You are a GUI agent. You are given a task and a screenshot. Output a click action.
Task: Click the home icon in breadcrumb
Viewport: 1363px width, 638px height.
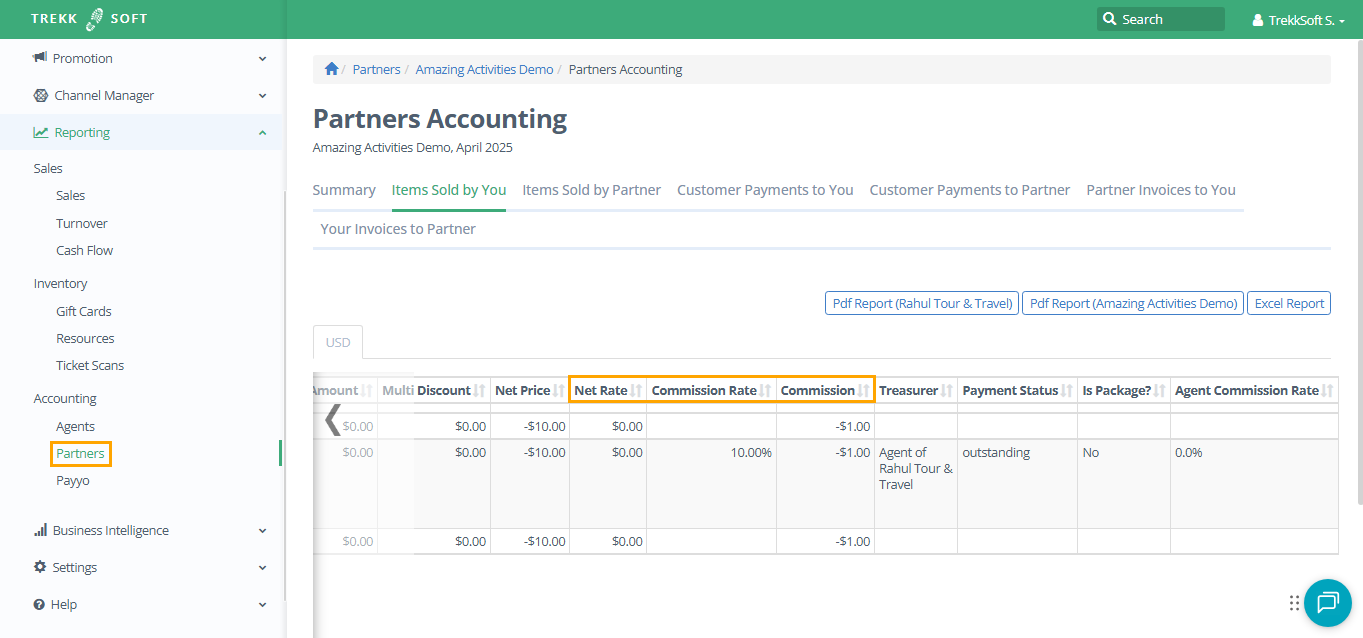click(x=331, y=69)
